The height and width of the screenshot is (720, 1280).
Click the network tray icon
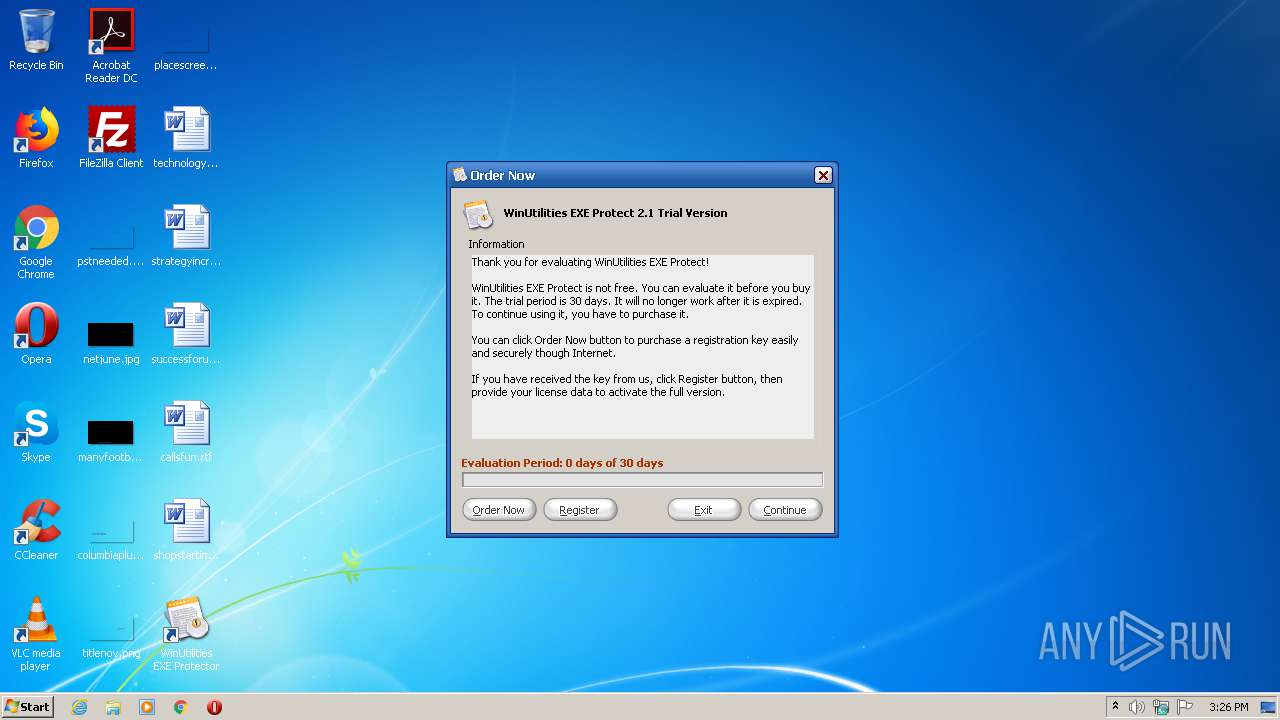pyautogui.click(x=1161, y=707)
